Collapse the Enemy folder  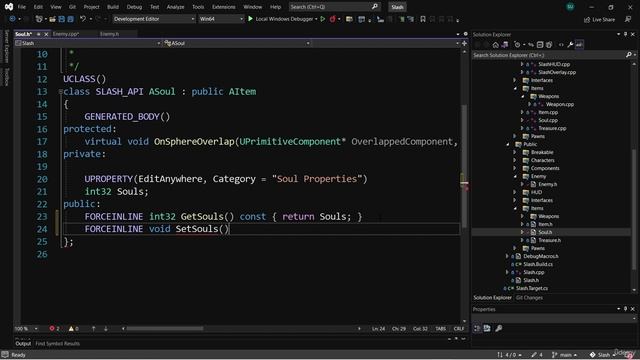(515, 176)
